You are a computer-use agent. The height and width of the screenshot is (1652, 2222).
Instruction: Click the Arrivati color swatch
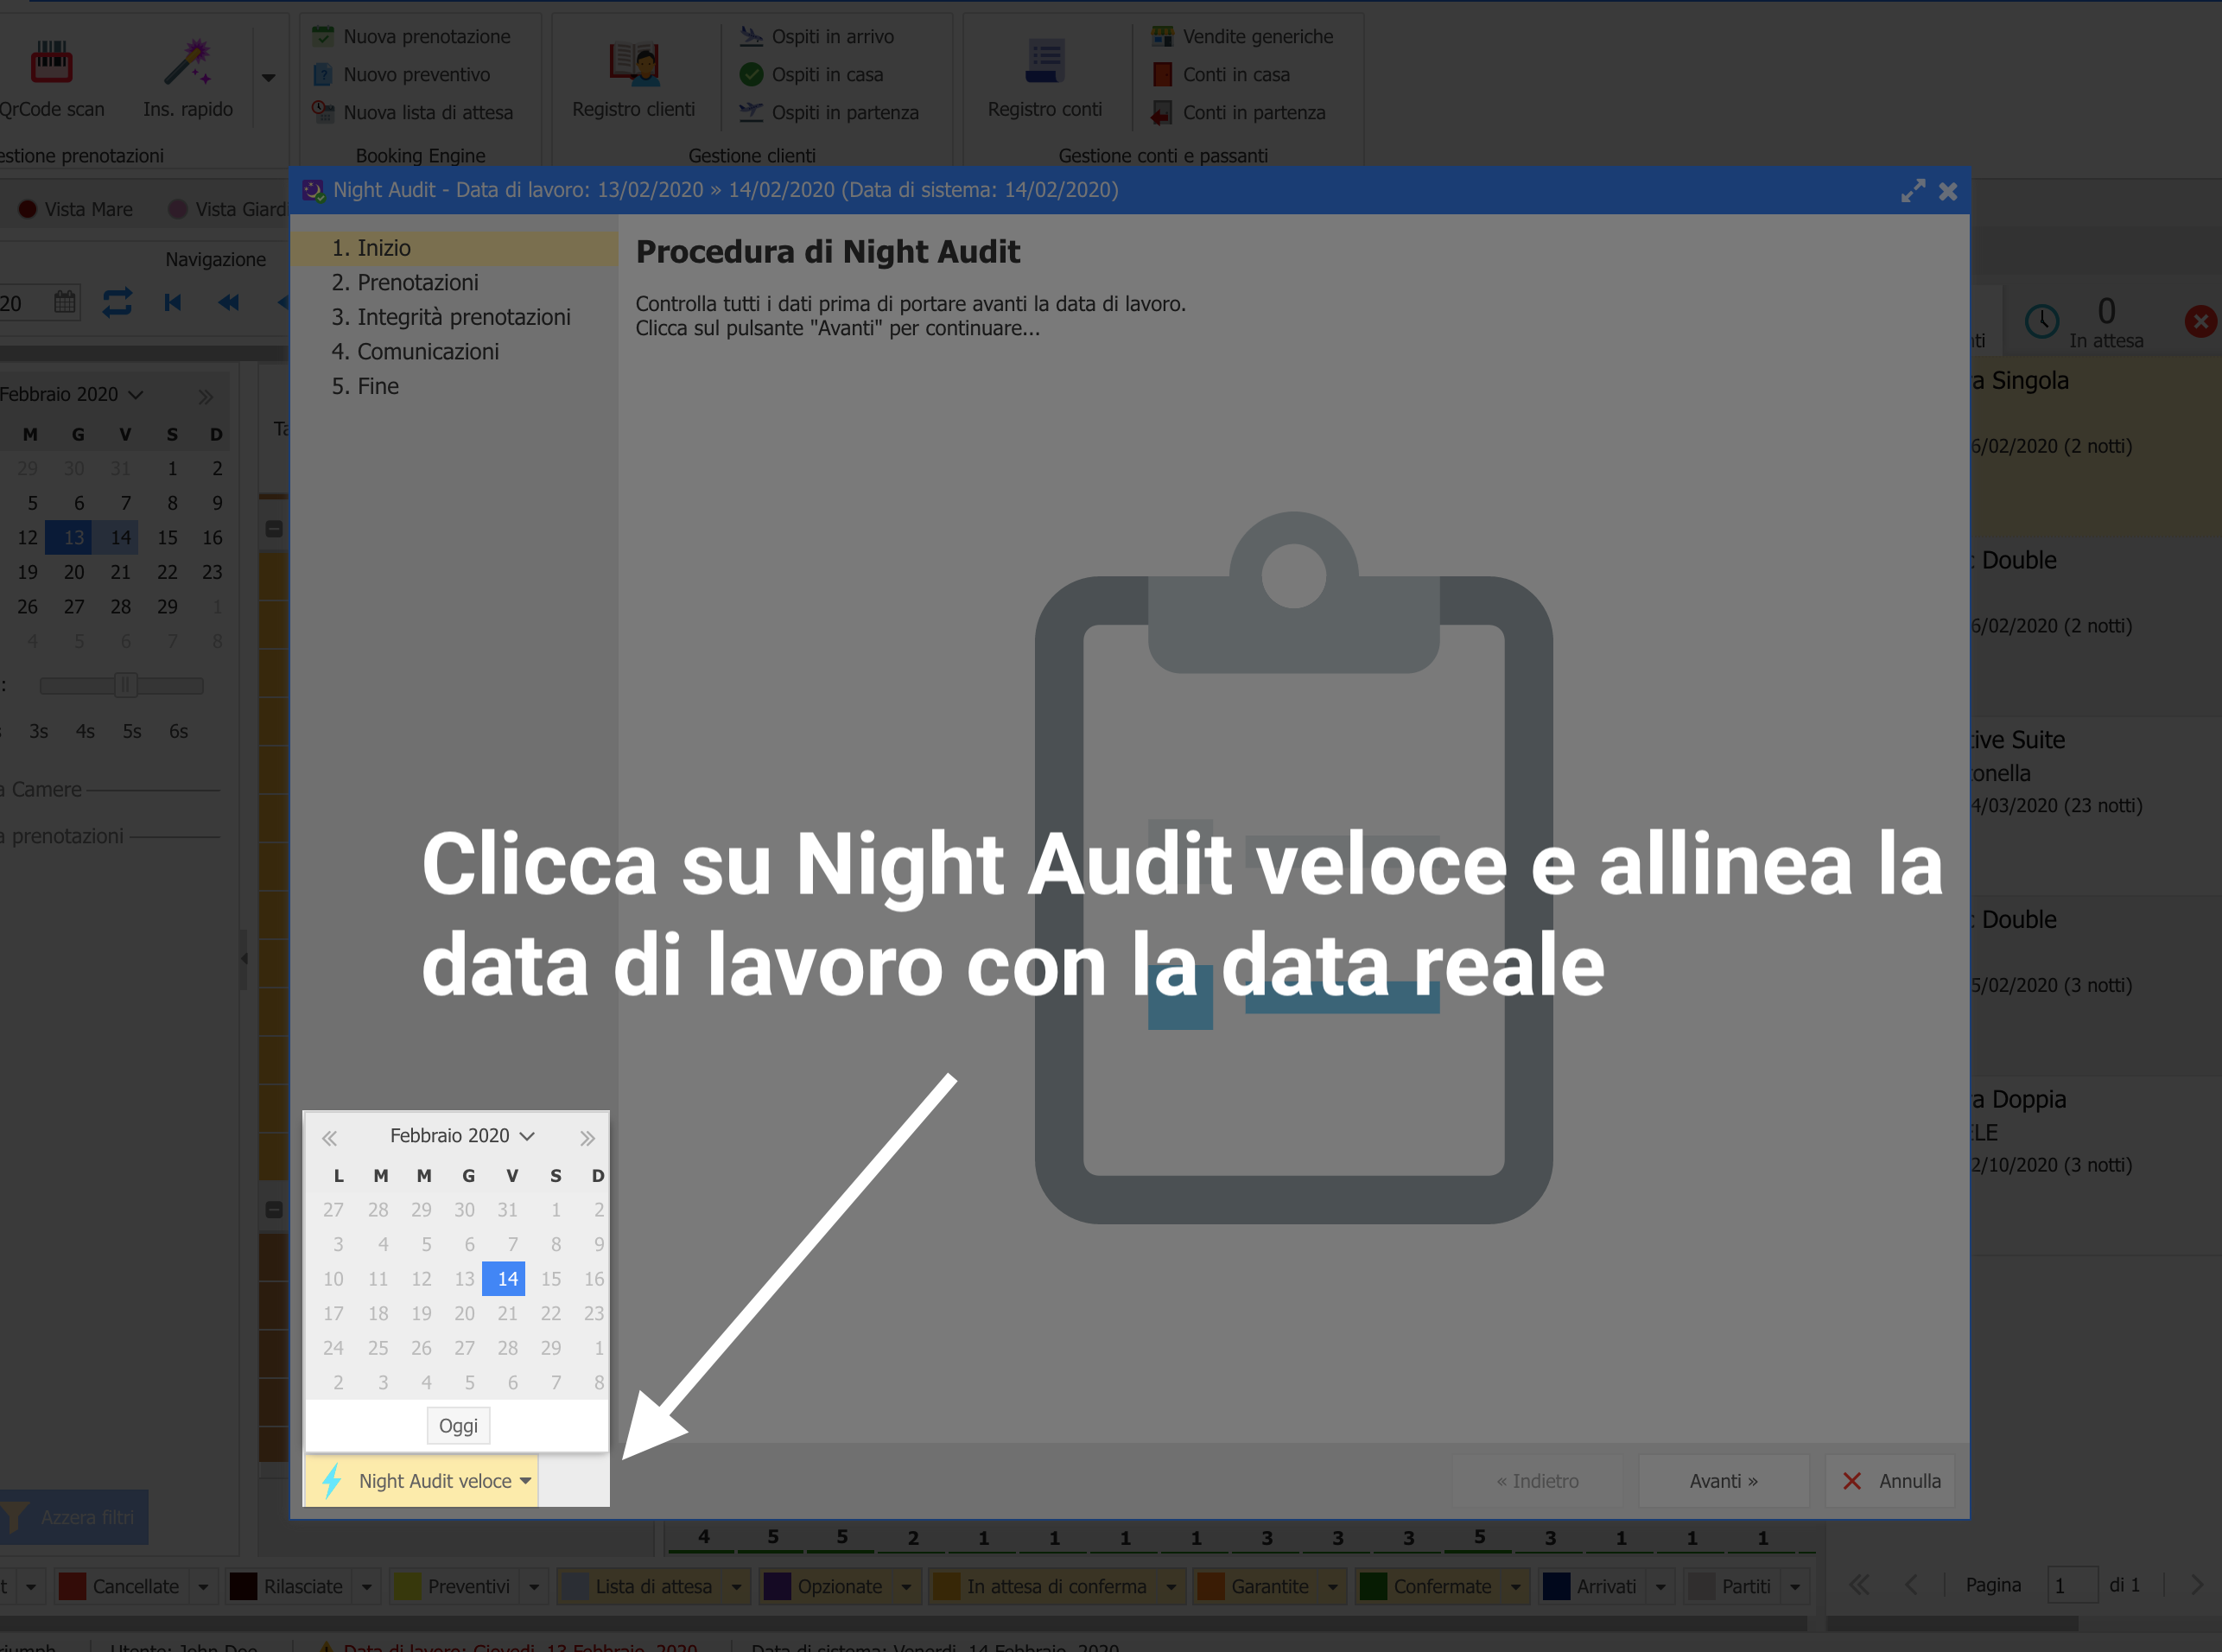pyautogui.click(x=1556, y=1586)
